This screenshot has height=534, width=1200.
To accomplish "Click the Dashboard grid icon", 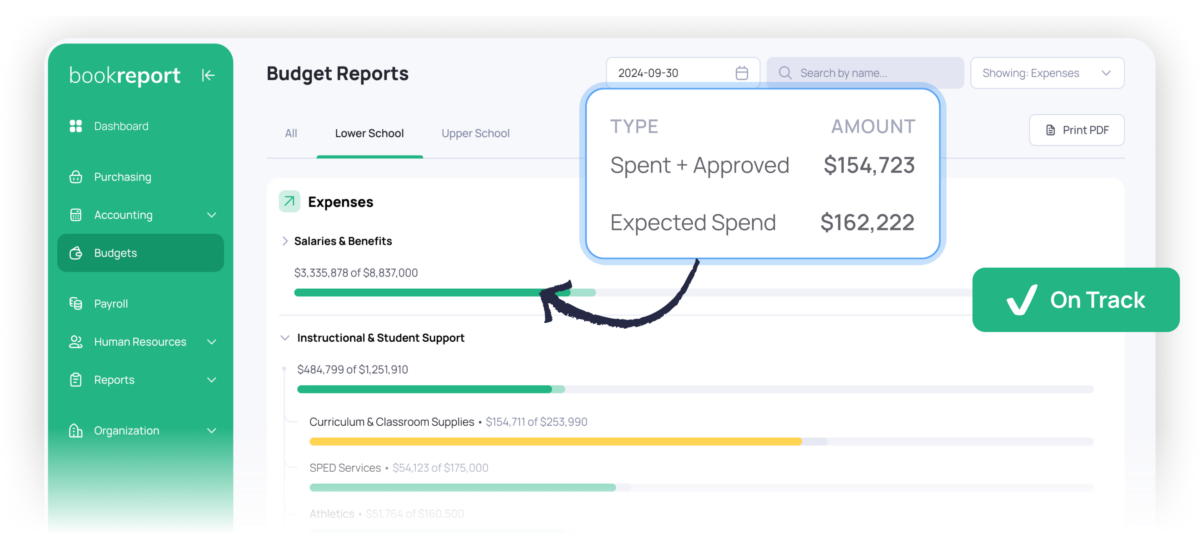I will click(75, 126).
